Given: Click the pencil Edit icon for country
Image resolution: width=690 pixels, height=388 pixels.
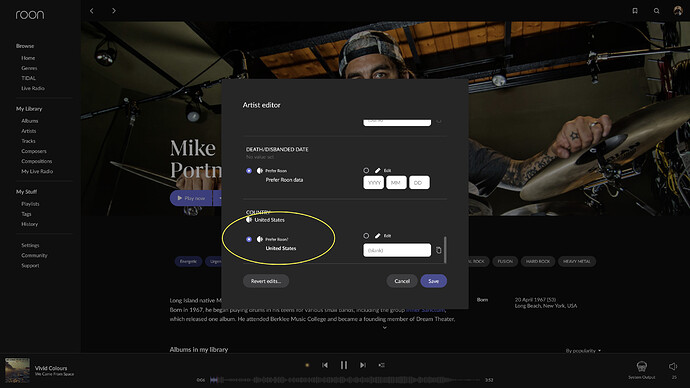Looking at the screenshot, I should coord(378,236).
